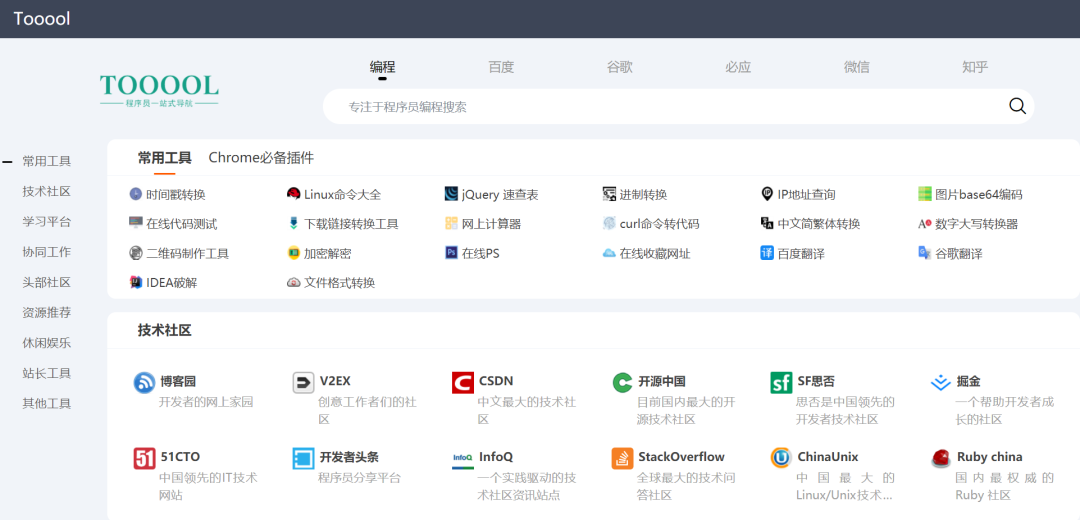
Task: Click the 图片base64编码 green icon
Action: (x=924, y=194)
